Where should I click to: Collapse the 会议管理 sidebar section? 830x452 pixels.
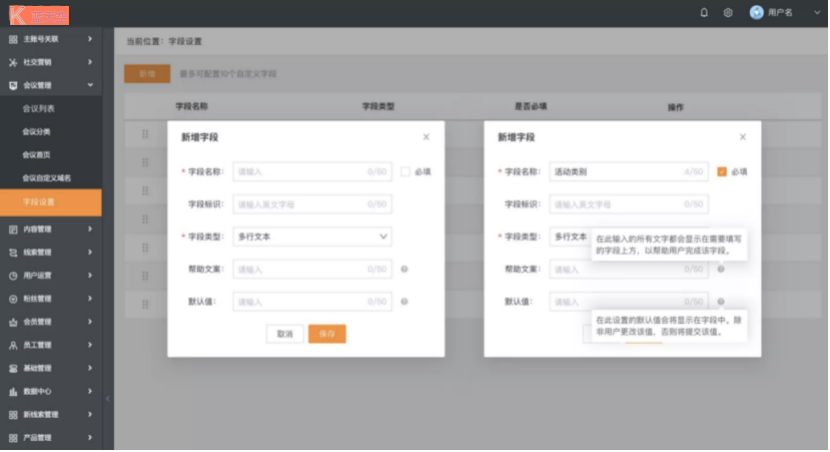tap(90, 85)
